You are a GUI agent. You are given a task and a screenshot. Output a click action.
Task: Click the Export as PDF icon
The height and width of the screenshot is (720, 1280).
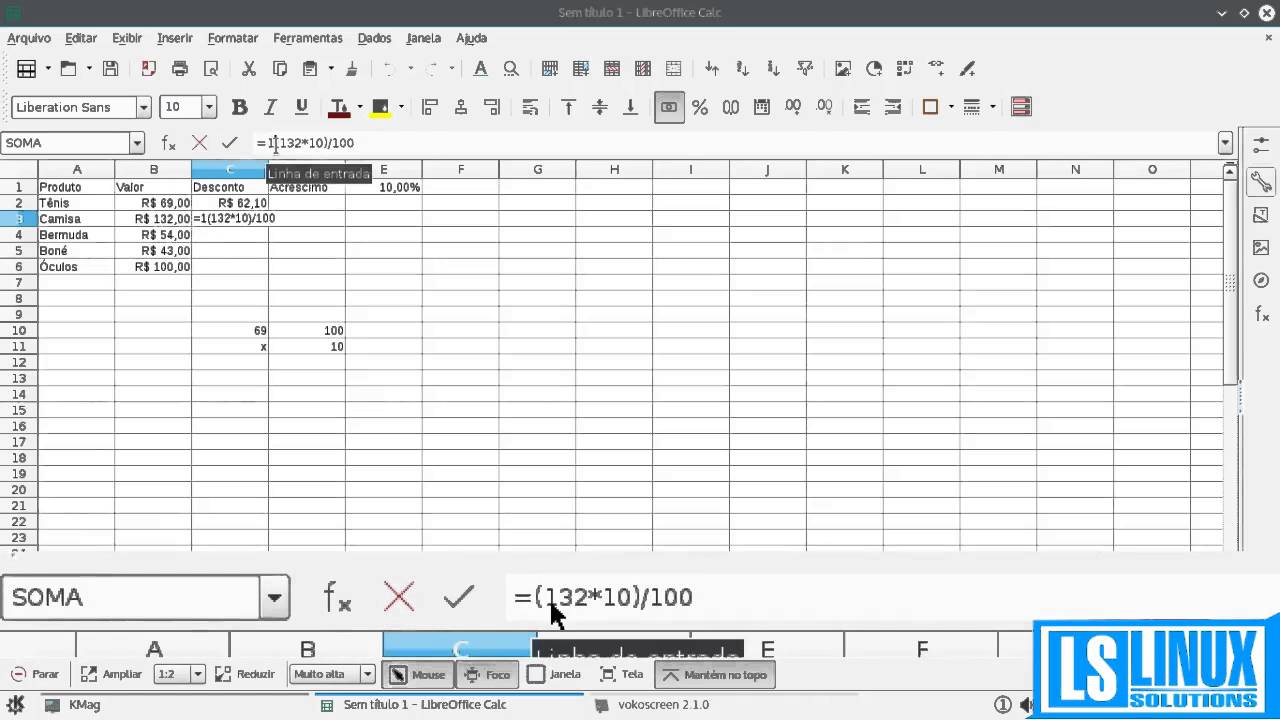[148, 69]
